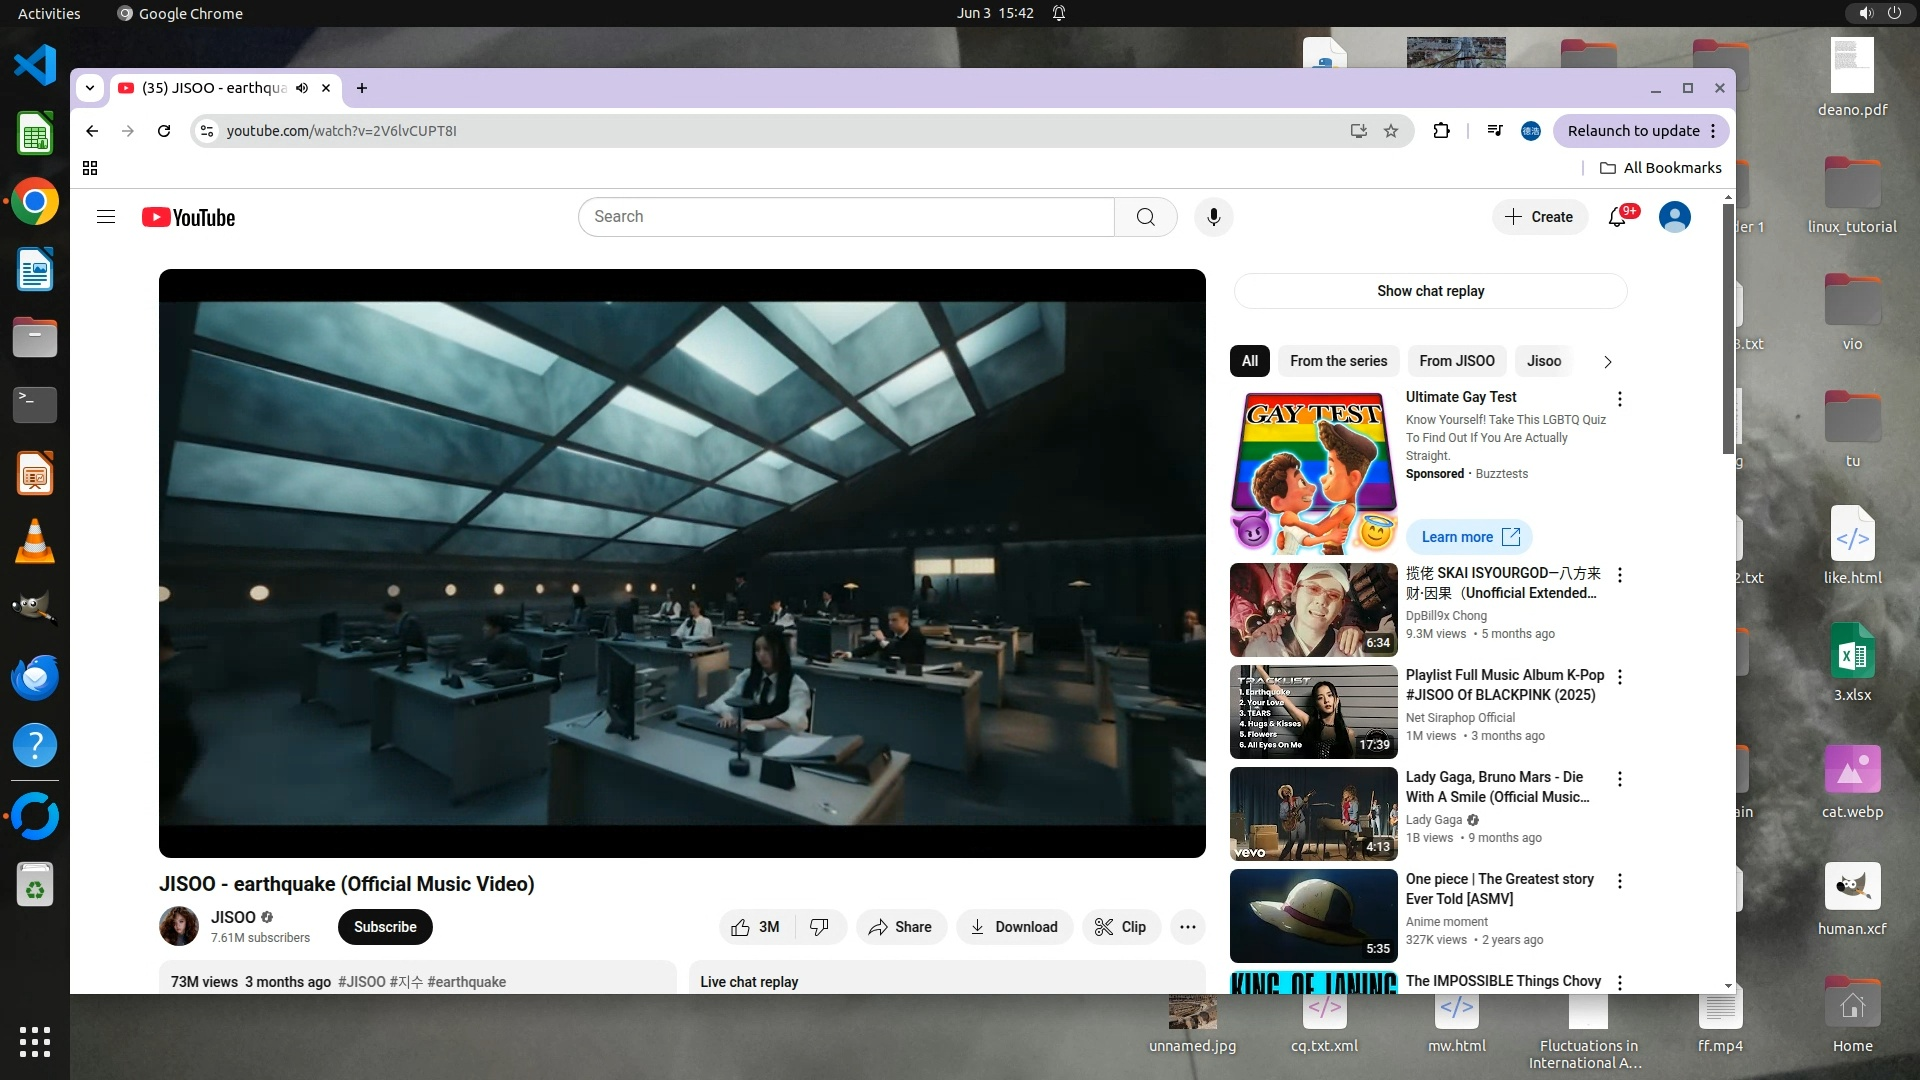Open tab search dropdown arrow
Screen dimensions: 1920x1080
90,88
